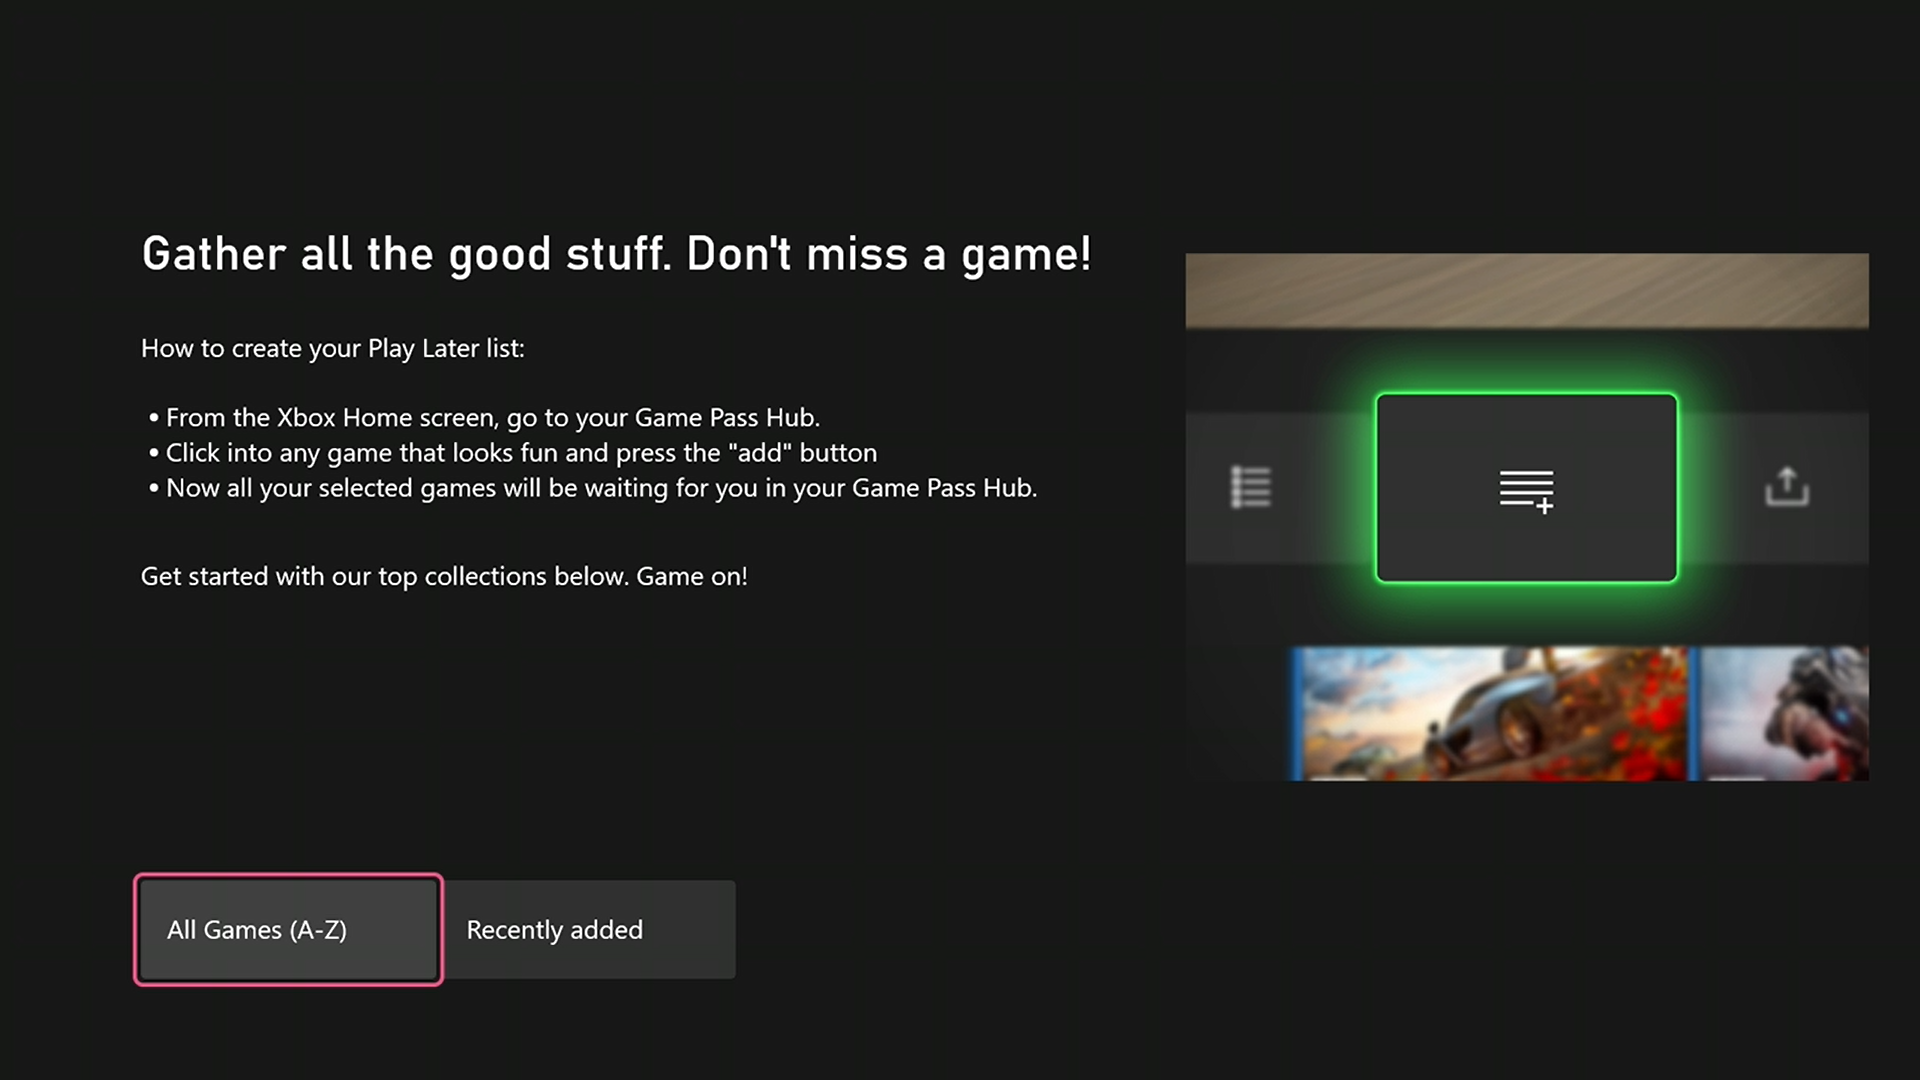Open the All Games (A-Z) collection
This screenshot has width=1920, height=1080.
click(x=288, y=929)
